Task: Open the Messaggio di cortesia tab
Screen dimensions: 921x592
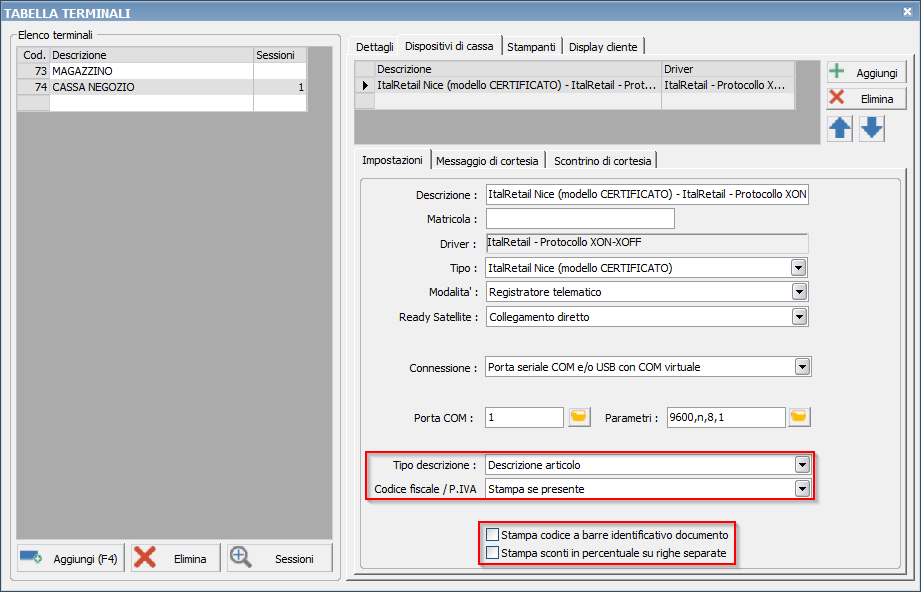Action: 488,160
